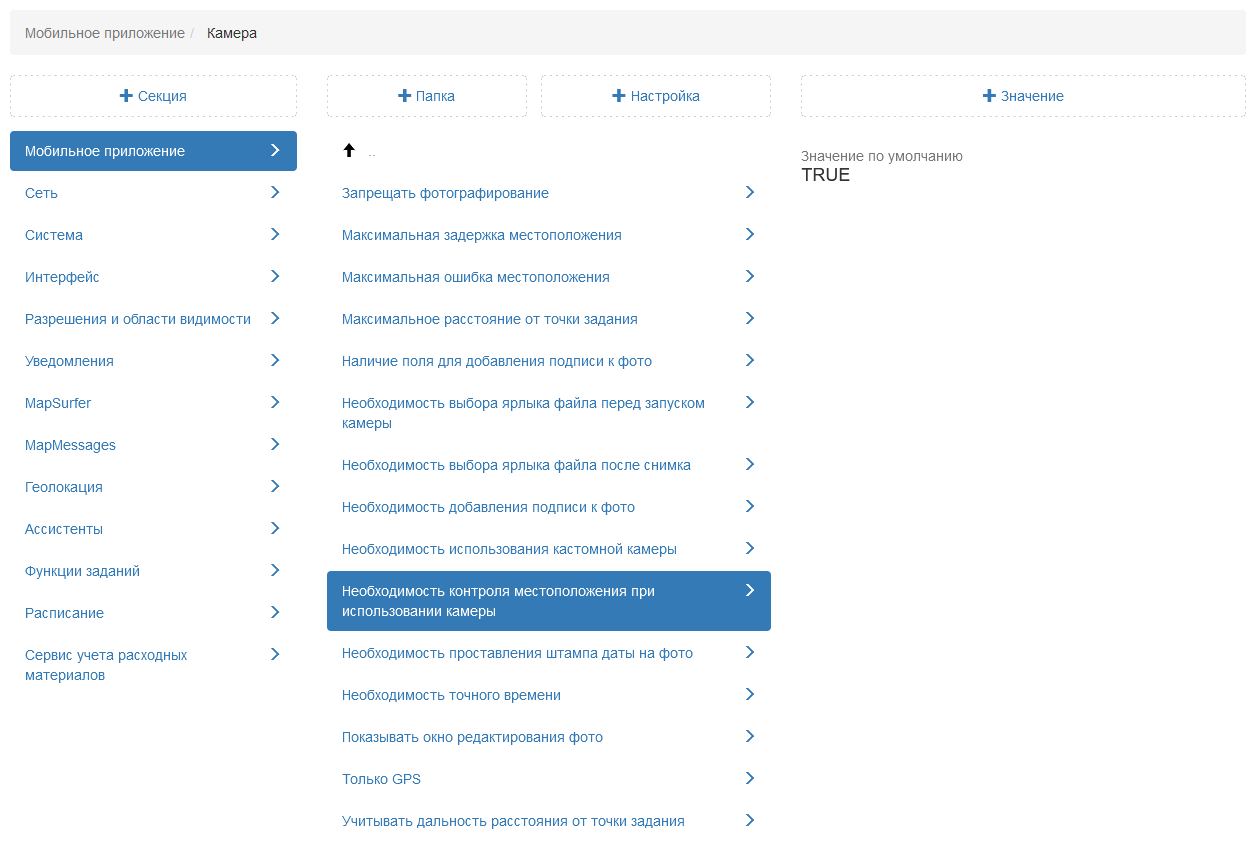Viewport: 1256px width, 861px height.
Task: Select Необходимость точного времени setting
Action: (x=549, y=695)
